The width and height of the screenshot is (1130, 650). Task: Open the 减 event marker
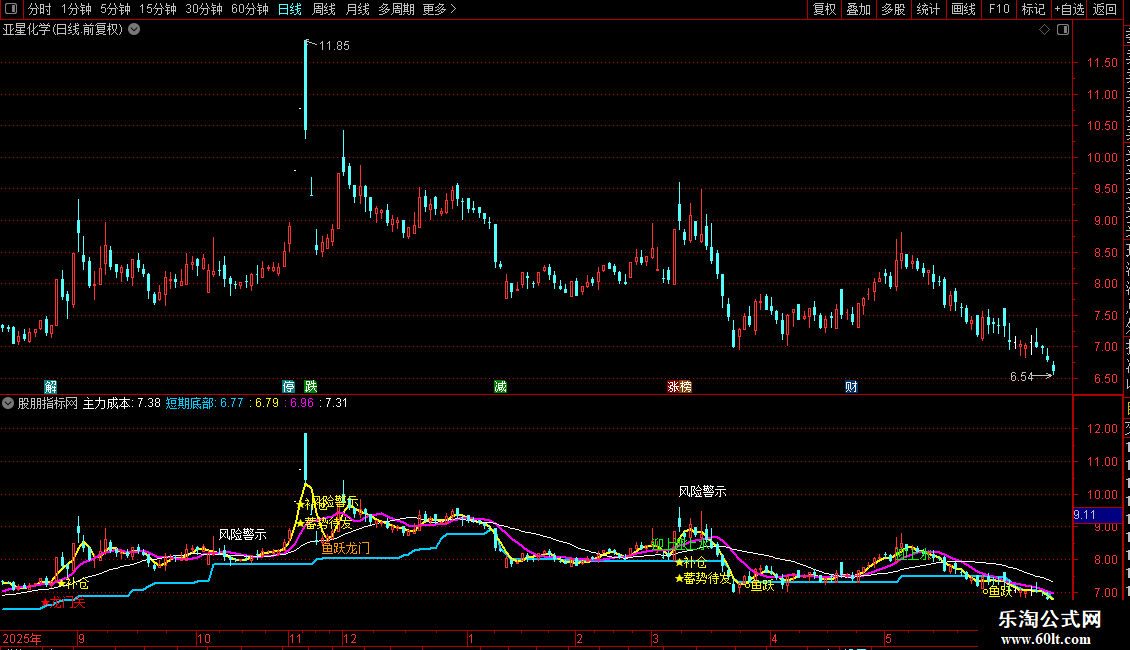(500, 387)
